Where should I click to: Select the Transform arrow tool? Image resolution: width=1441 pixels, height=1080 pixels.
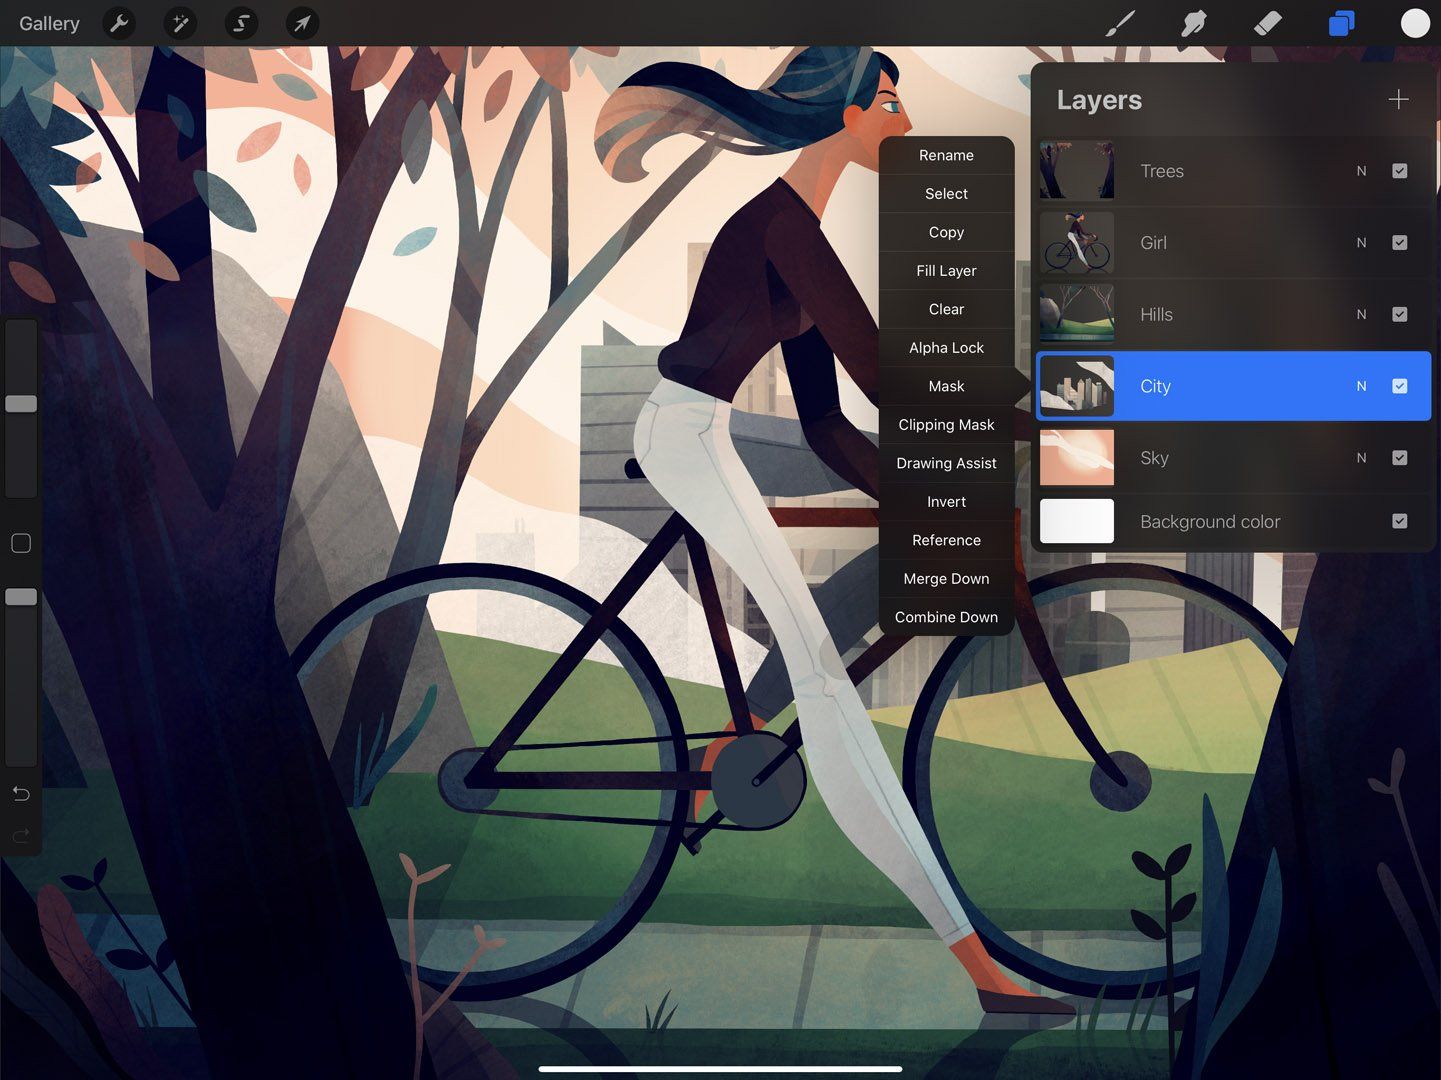point(302,23)
